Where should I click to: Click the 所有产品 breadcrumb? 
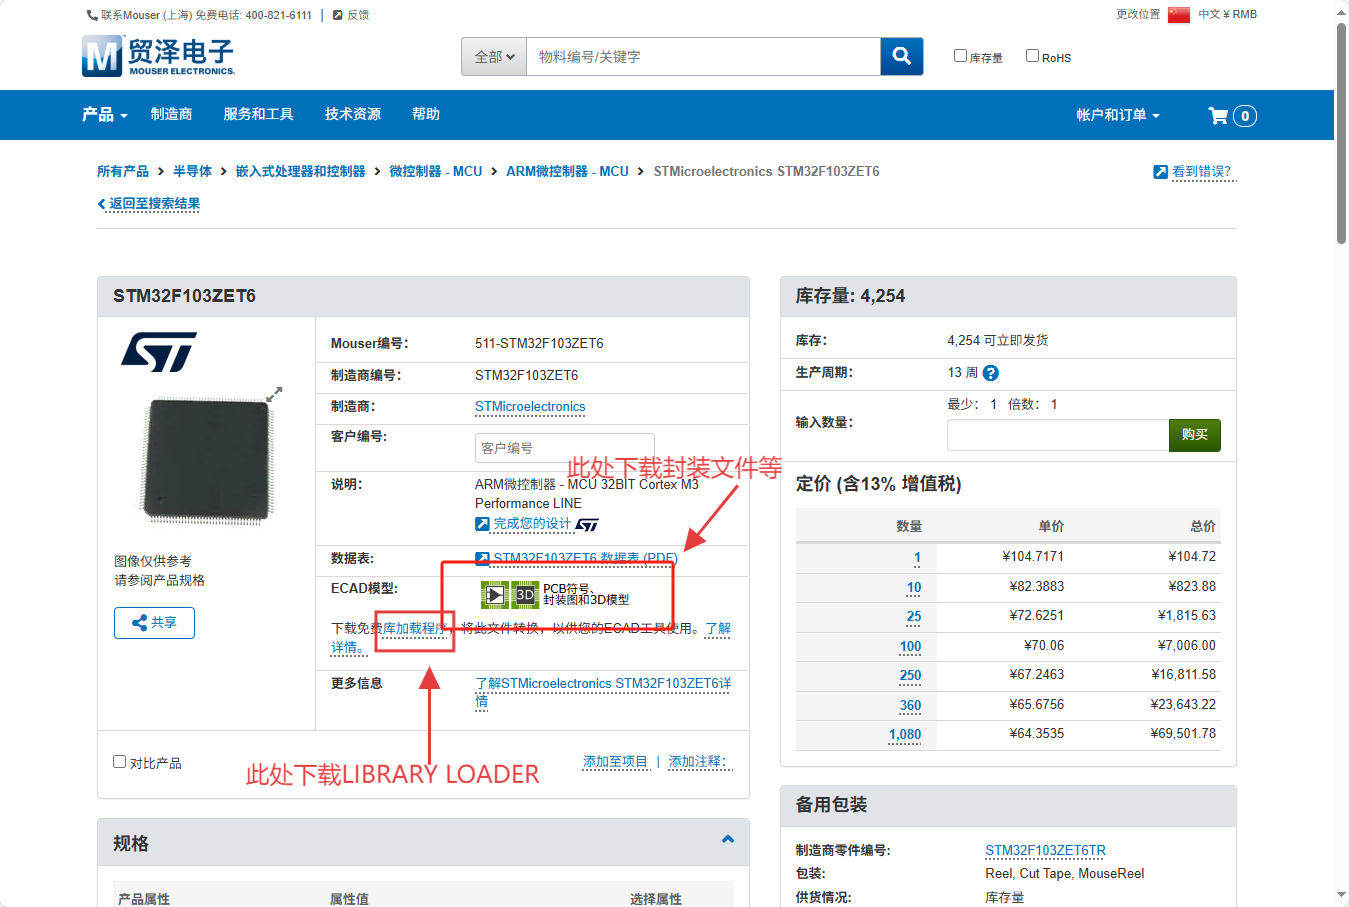click(x=123, y=172)
